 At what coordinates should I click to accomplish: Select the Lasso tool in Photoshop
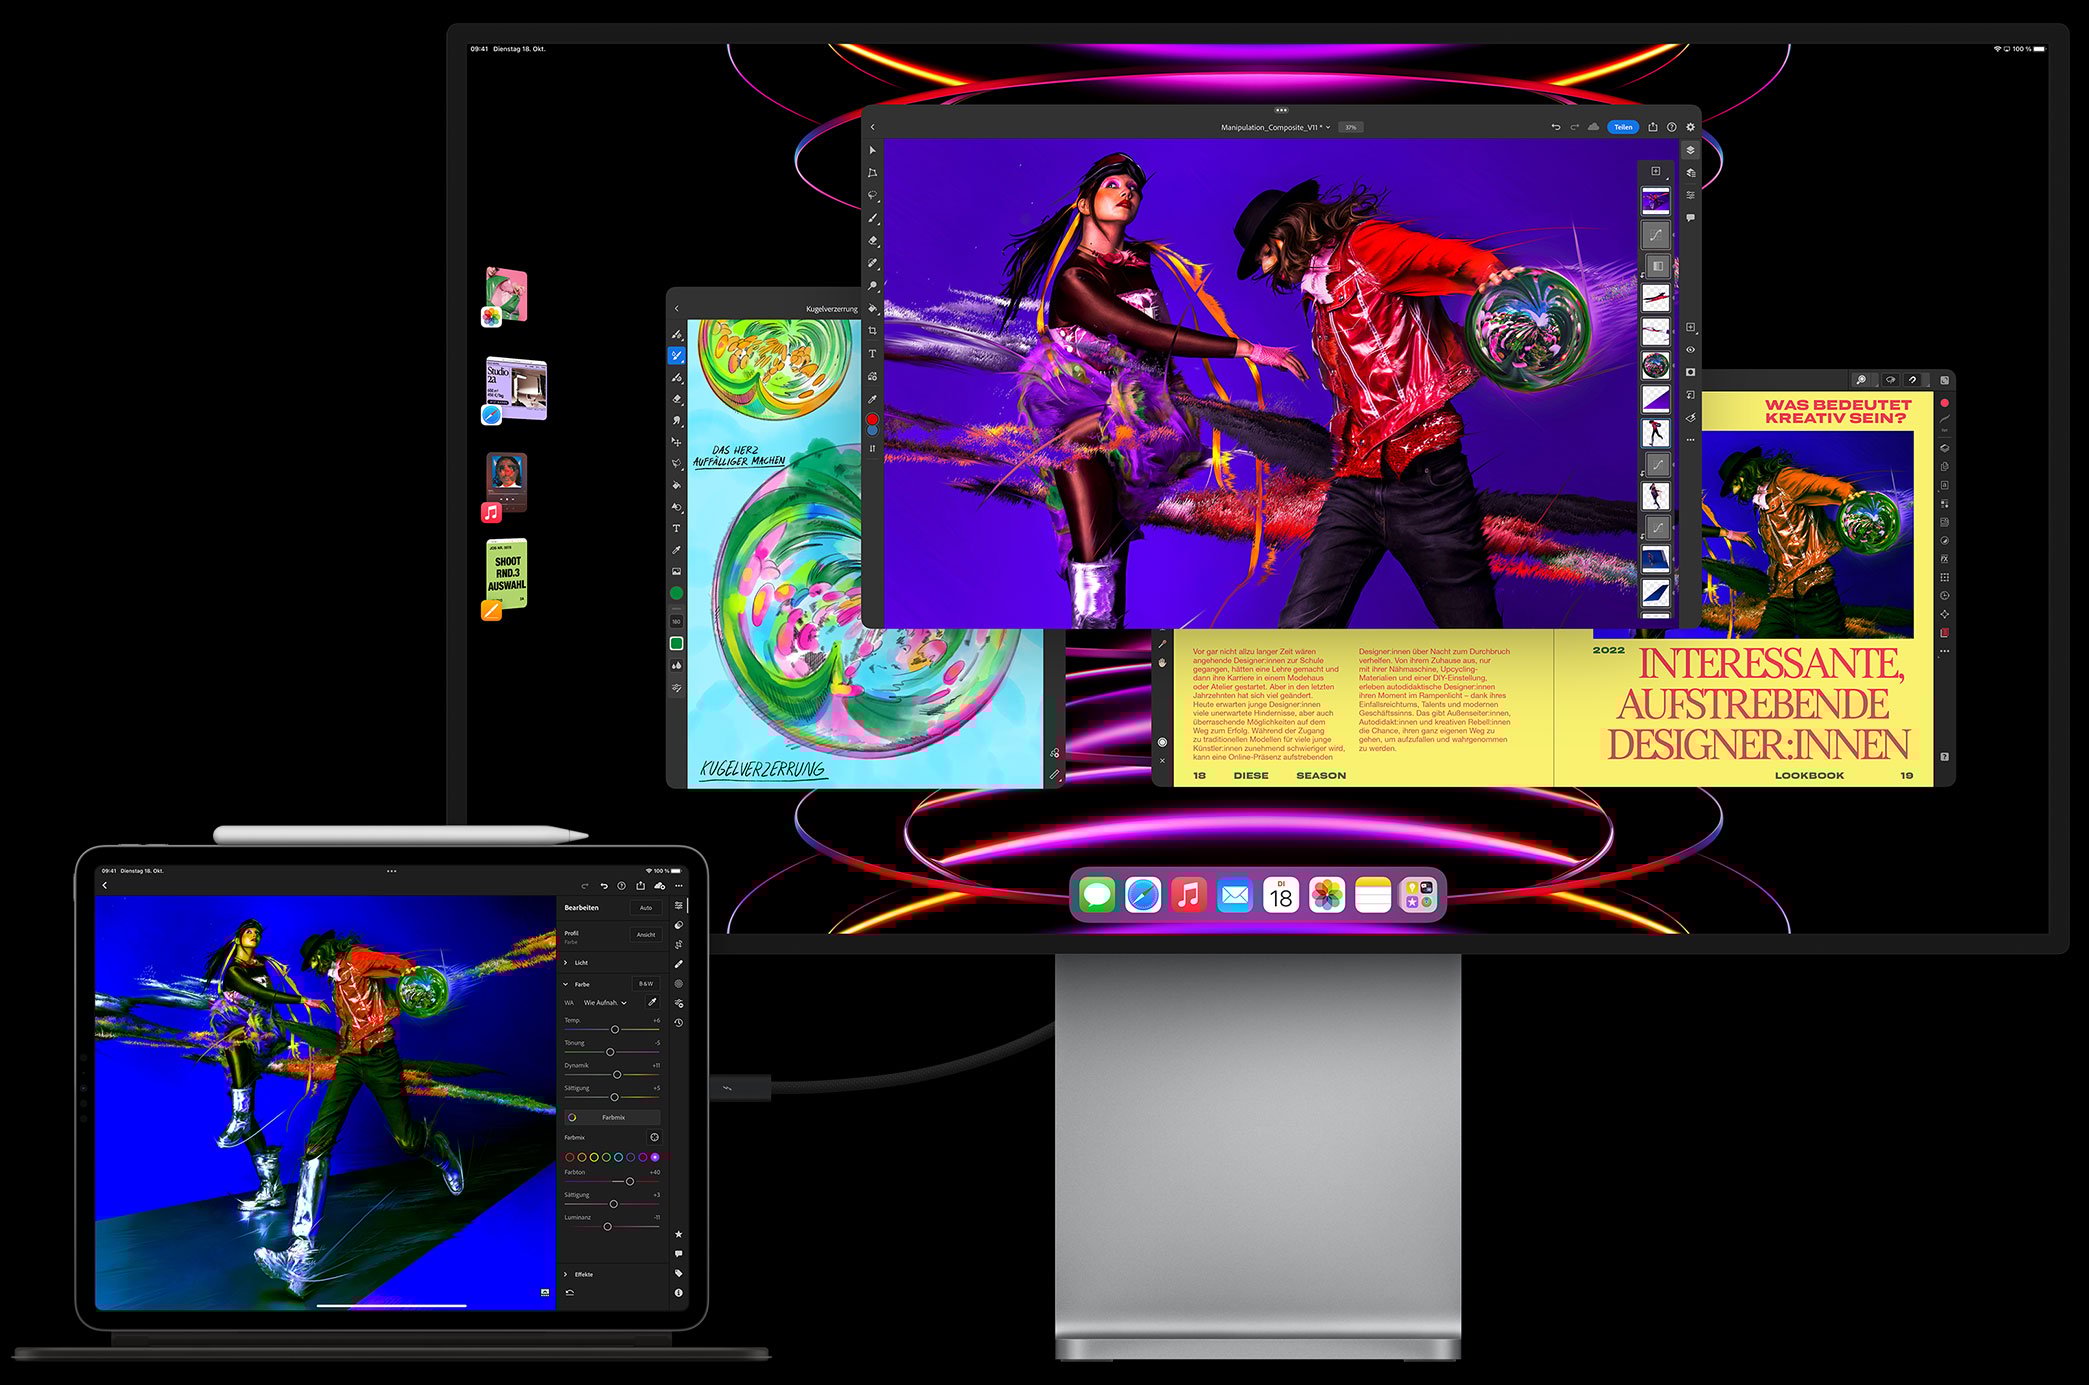pos(872,196)
